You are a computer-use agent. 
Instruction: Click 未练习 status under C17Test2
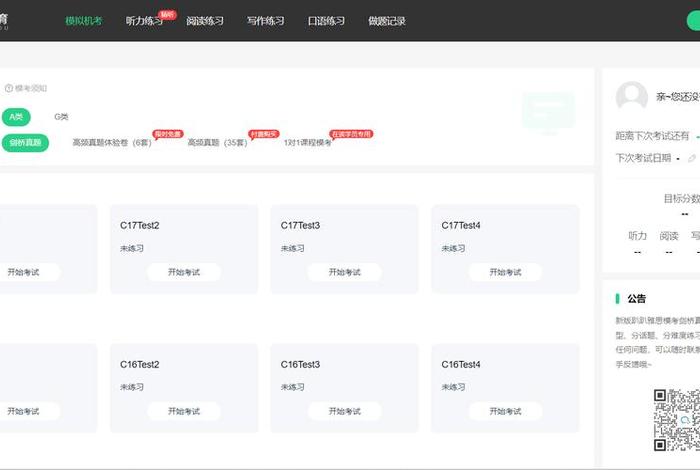132,249
